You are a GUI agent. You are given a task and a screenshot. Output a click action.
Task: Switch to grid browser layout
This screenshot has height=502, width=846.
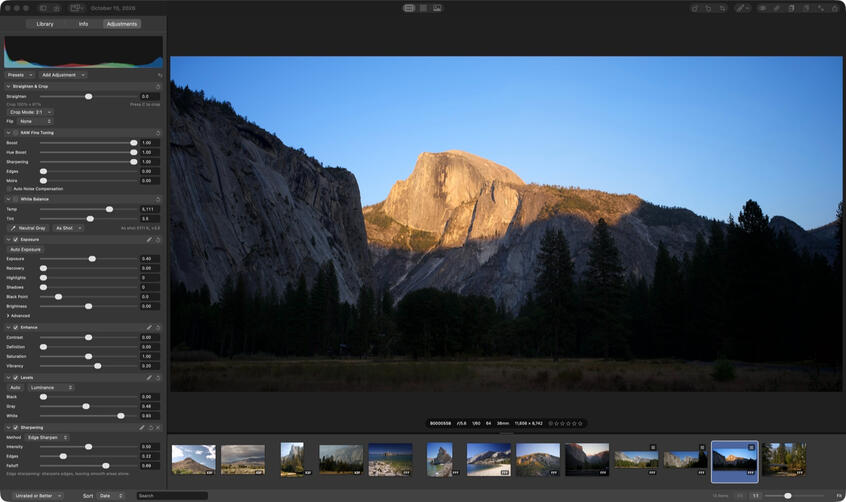point(424,8)
